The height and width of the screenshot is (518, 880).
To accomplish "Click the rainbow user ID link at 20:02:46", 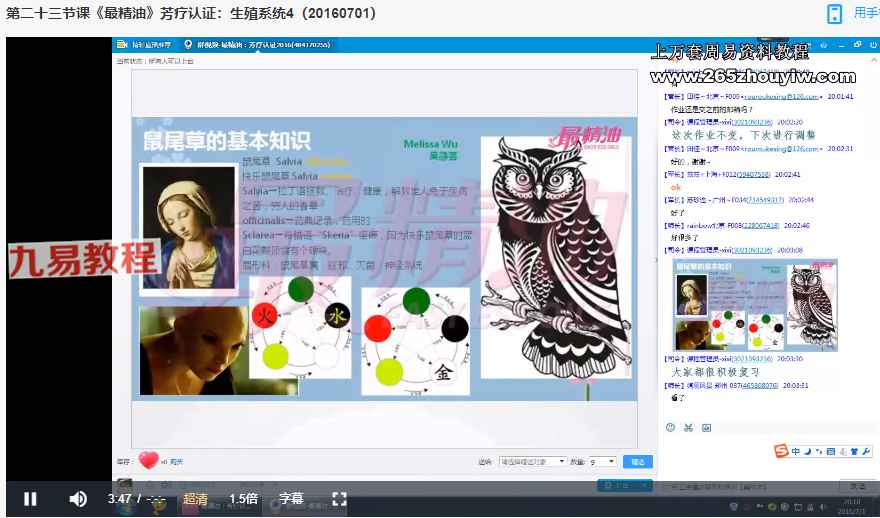I will (x=761, y=226).
